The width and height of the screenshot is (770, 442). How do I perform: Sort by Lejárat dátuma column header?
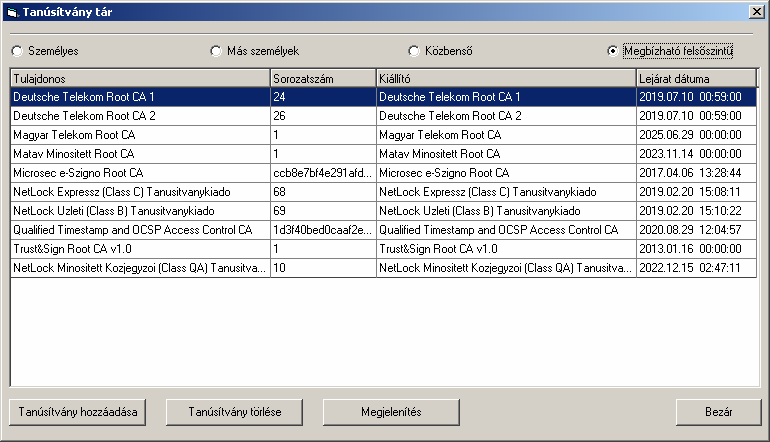point(696,79)
